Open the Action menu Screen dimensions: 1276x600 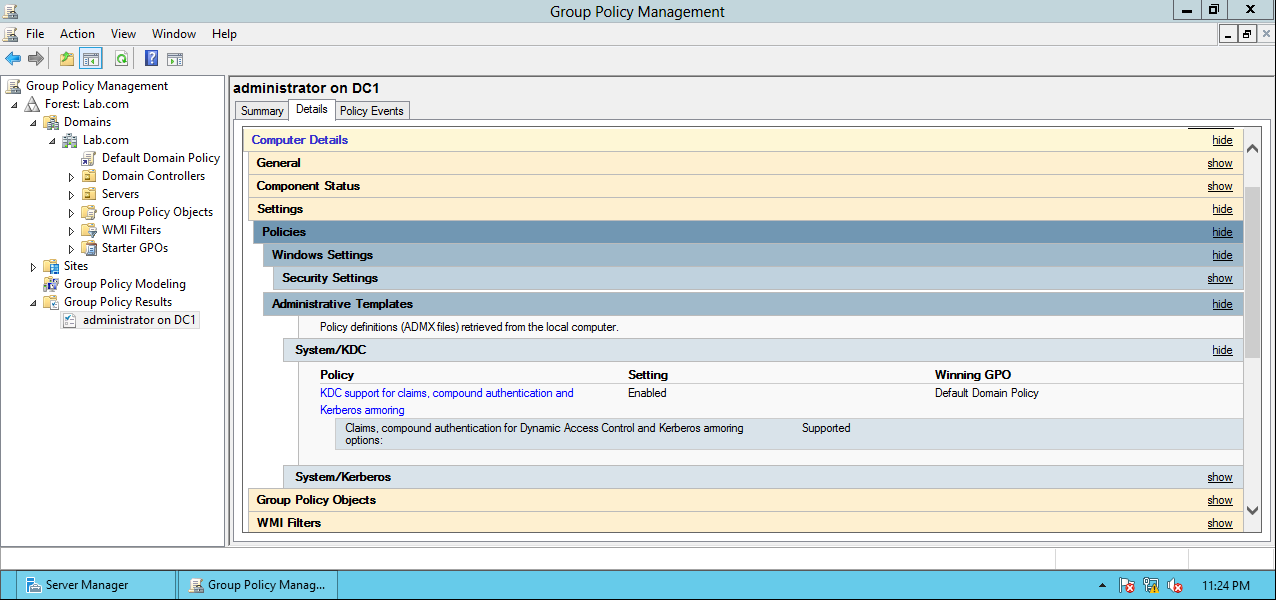click(77, 33)
